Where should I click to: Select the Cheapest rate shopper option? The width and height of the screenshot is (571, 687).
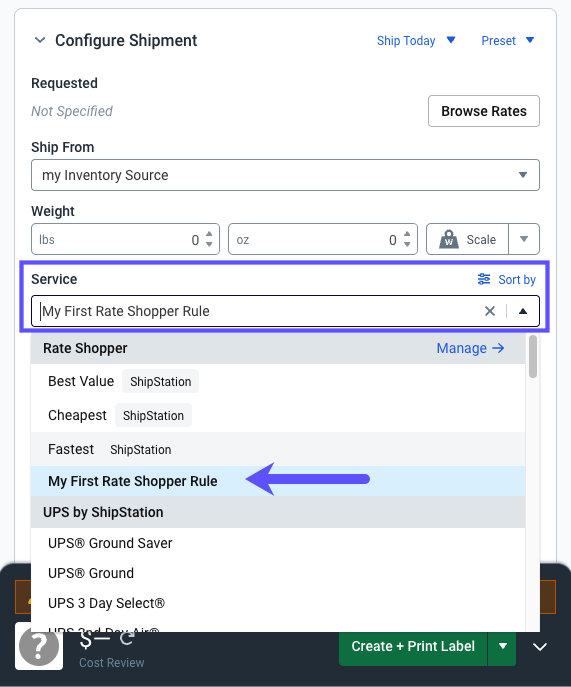pos(278,415)
